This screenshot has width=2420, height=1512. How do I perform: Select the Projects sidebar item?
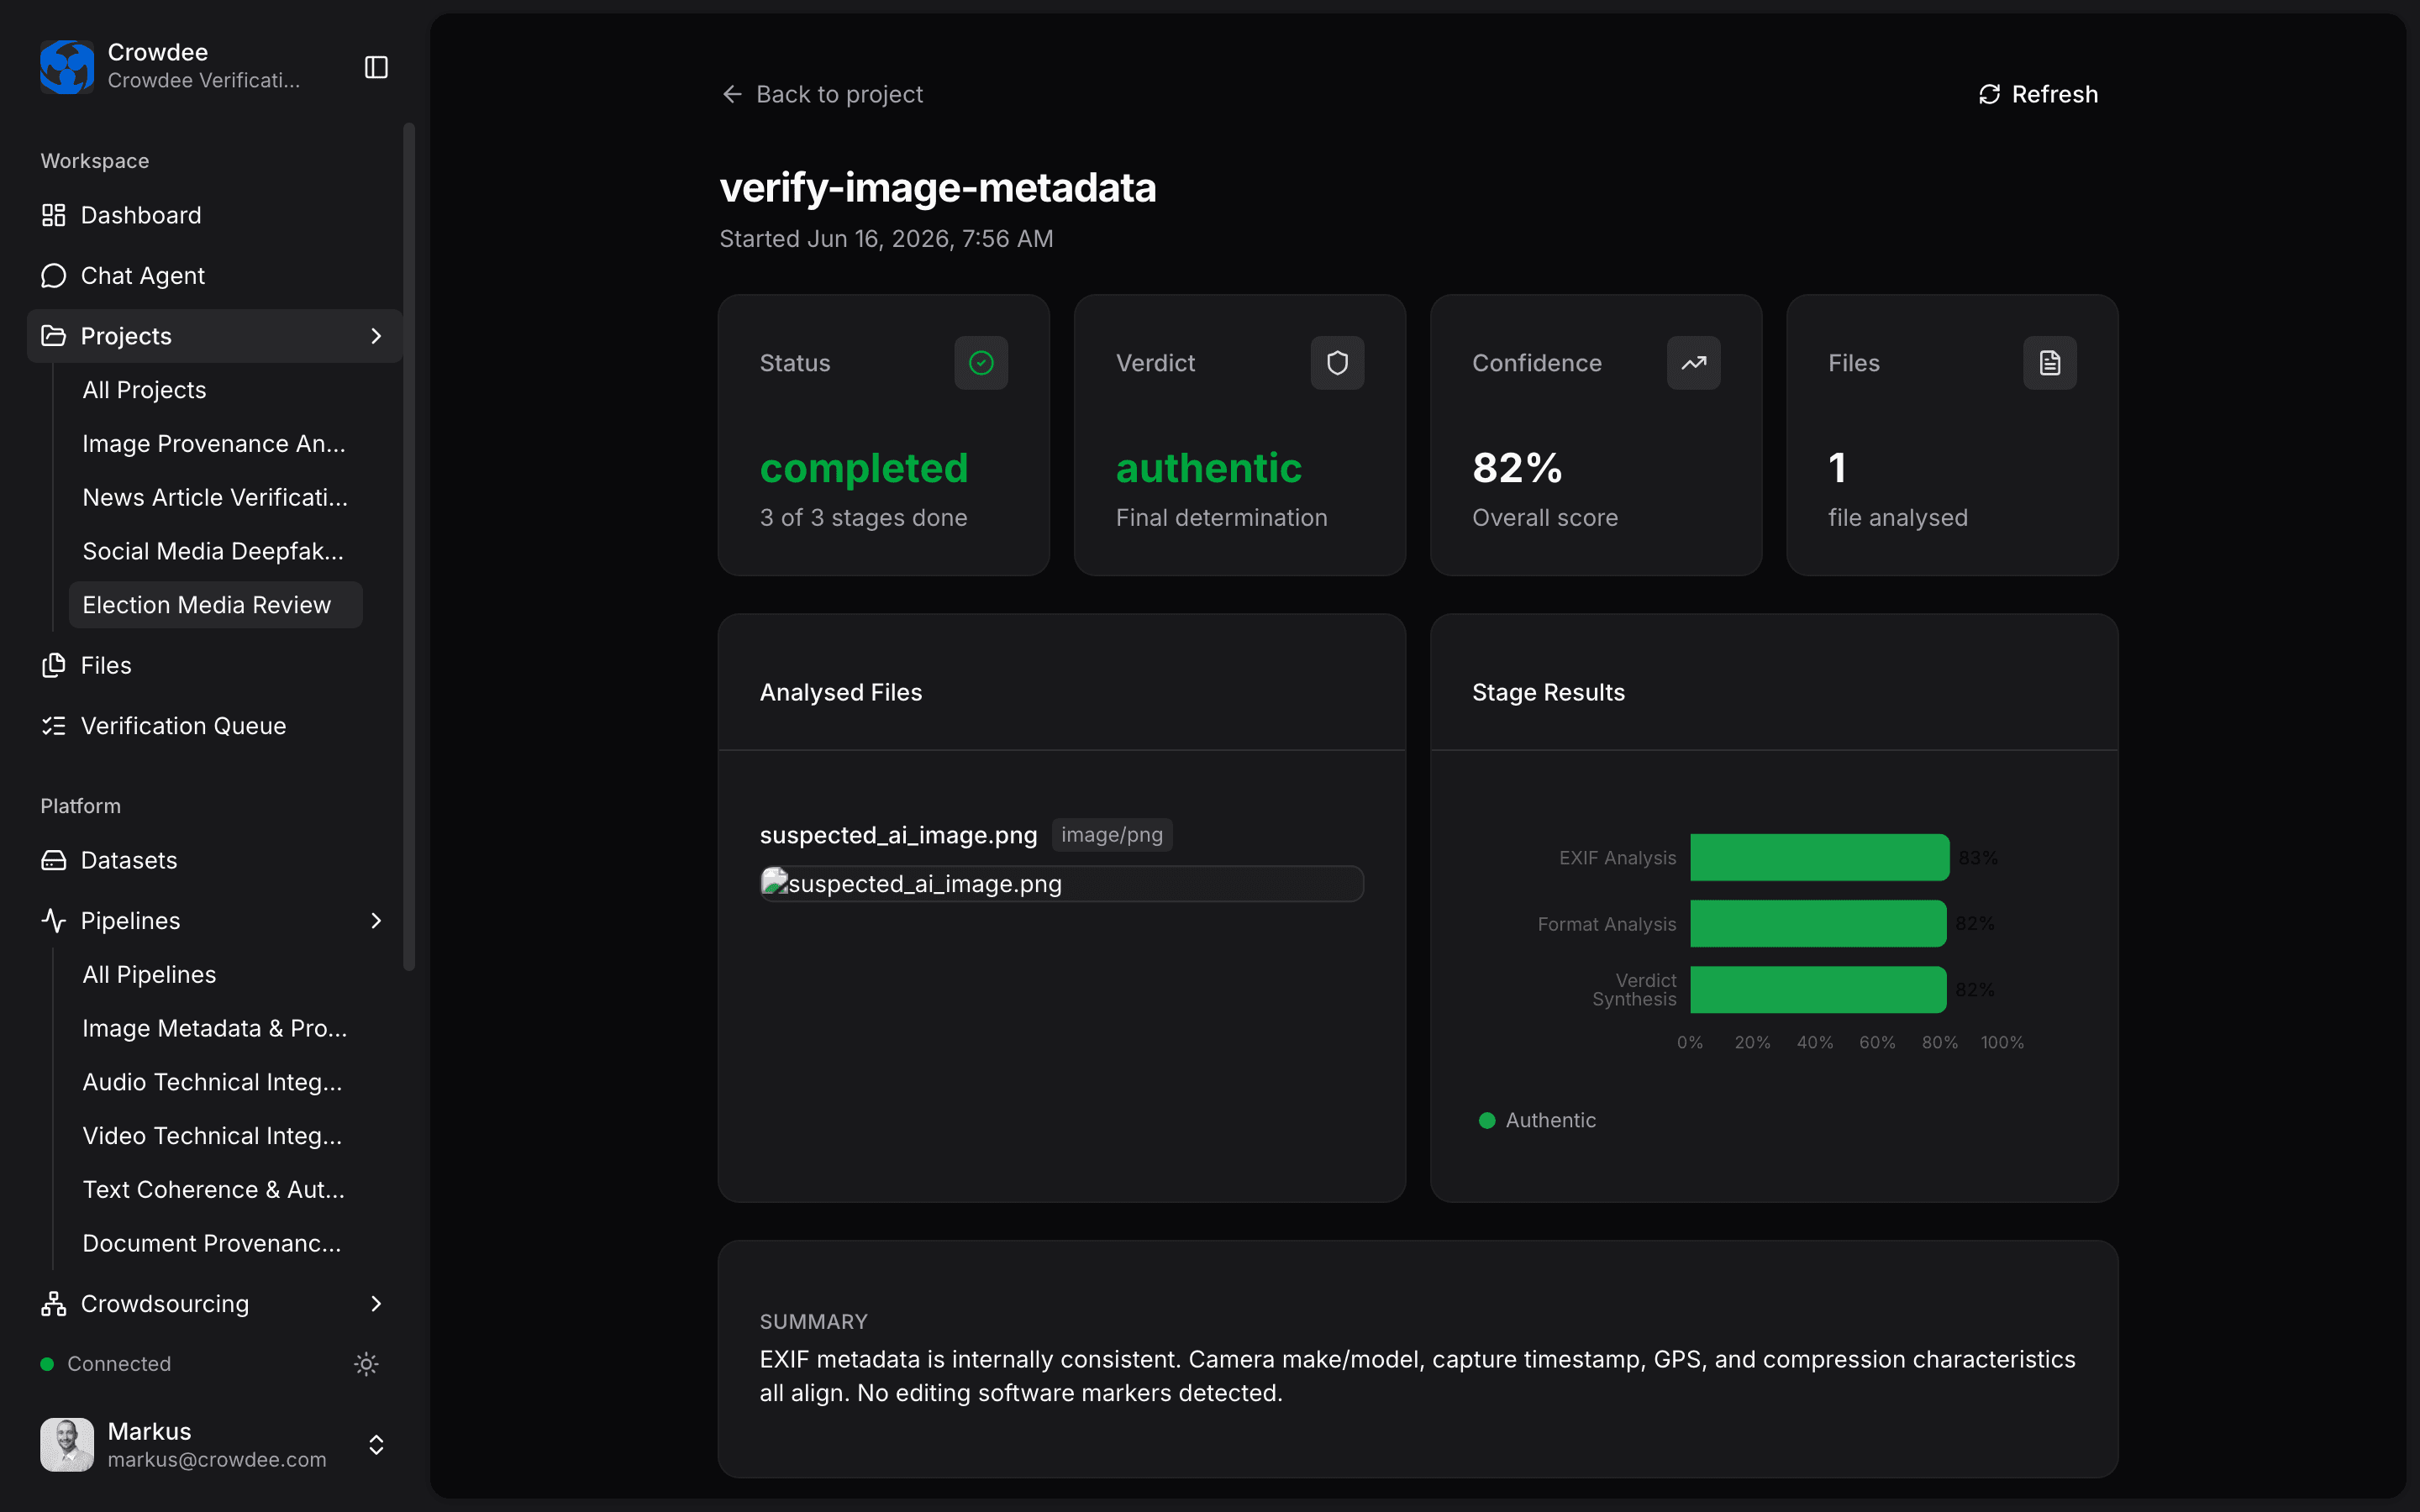tap(214, 336)
